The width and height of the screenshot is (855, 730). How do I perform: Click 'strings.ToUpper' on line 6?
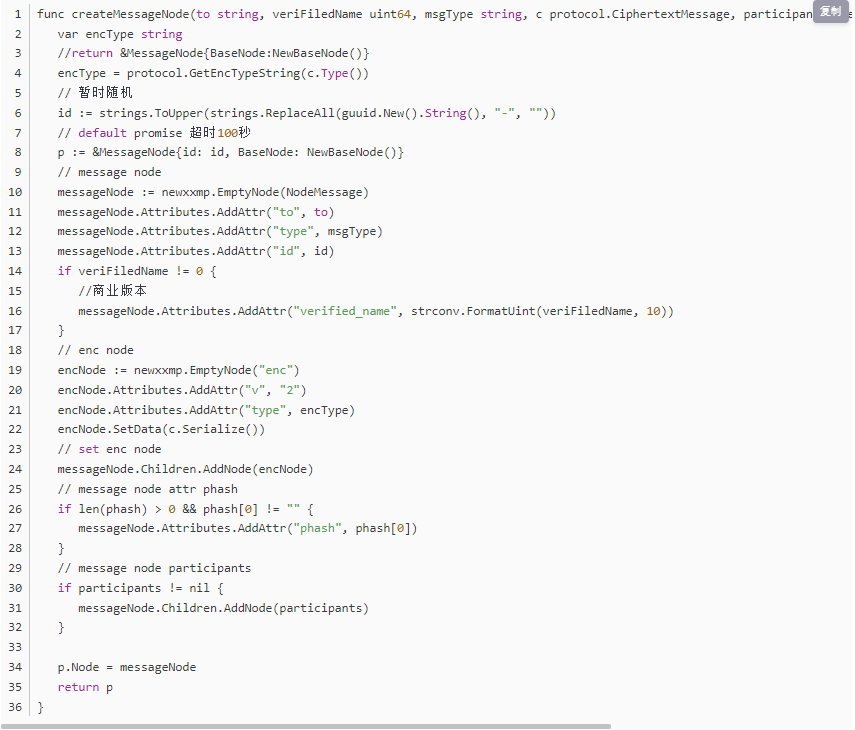(x=151, y=113)
